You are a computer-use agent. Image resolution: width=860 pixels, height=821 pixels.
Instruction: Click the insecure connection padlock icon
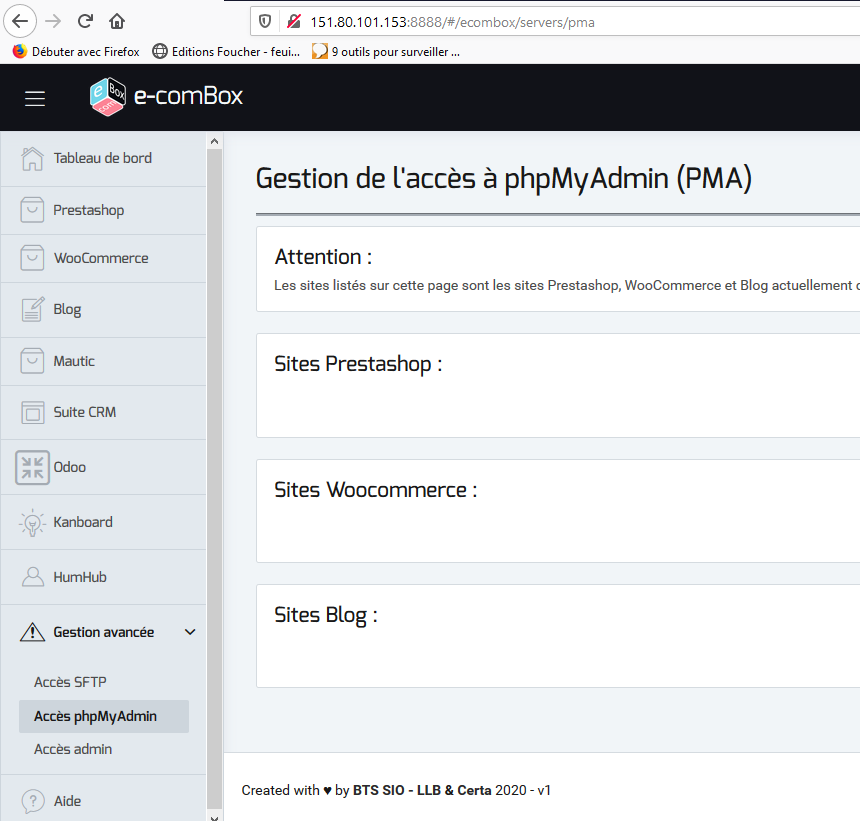coord(293,21)
